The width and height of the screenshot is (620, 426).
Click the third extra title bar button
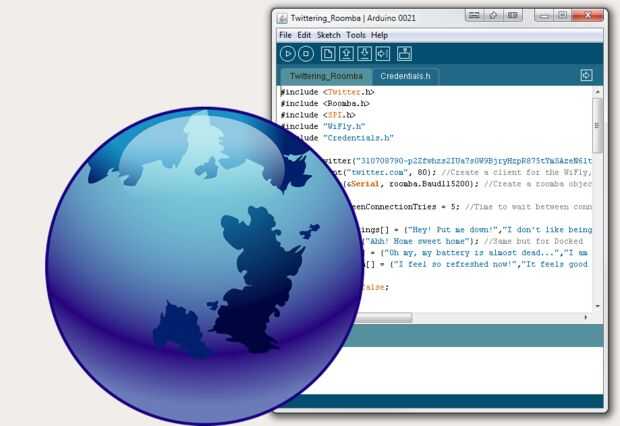[x=512, y=15]
